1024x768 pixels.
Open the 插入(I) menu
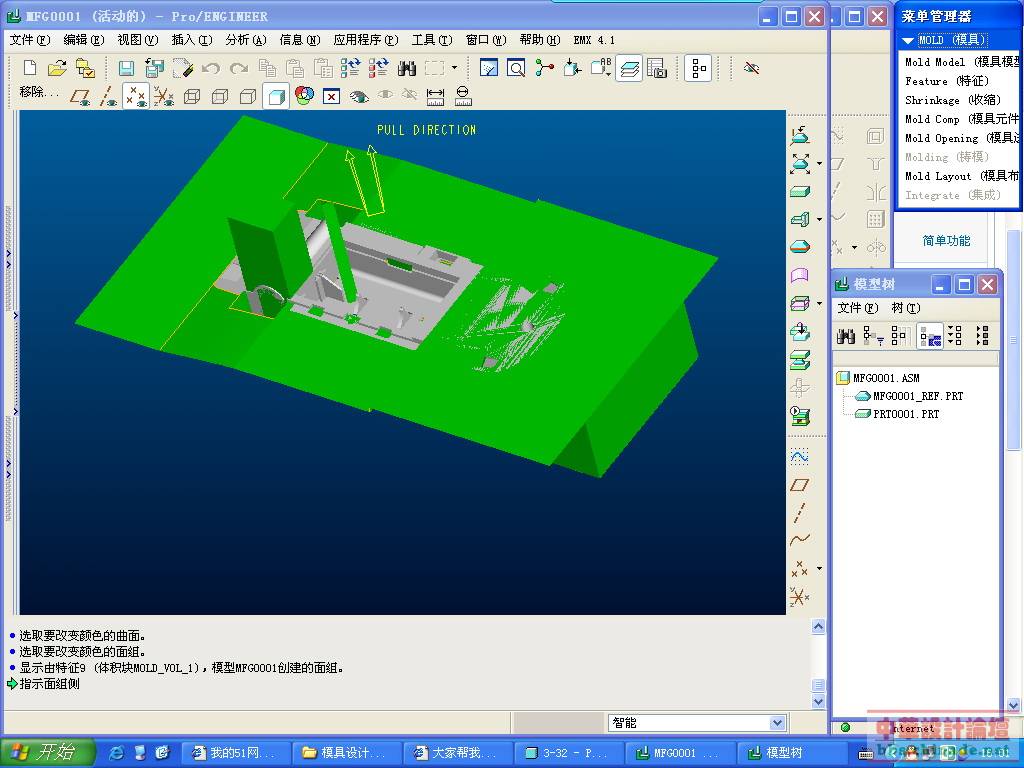(192, 40)
